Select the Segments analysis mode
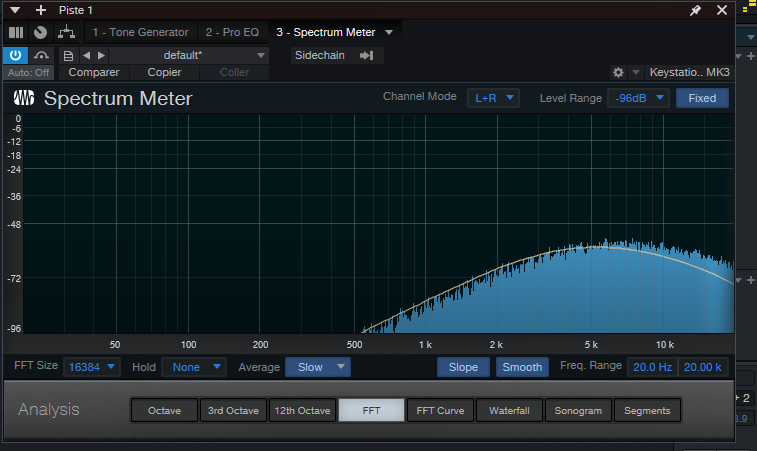The width and height of the screenshot is (757, 451). coord(647,410)
